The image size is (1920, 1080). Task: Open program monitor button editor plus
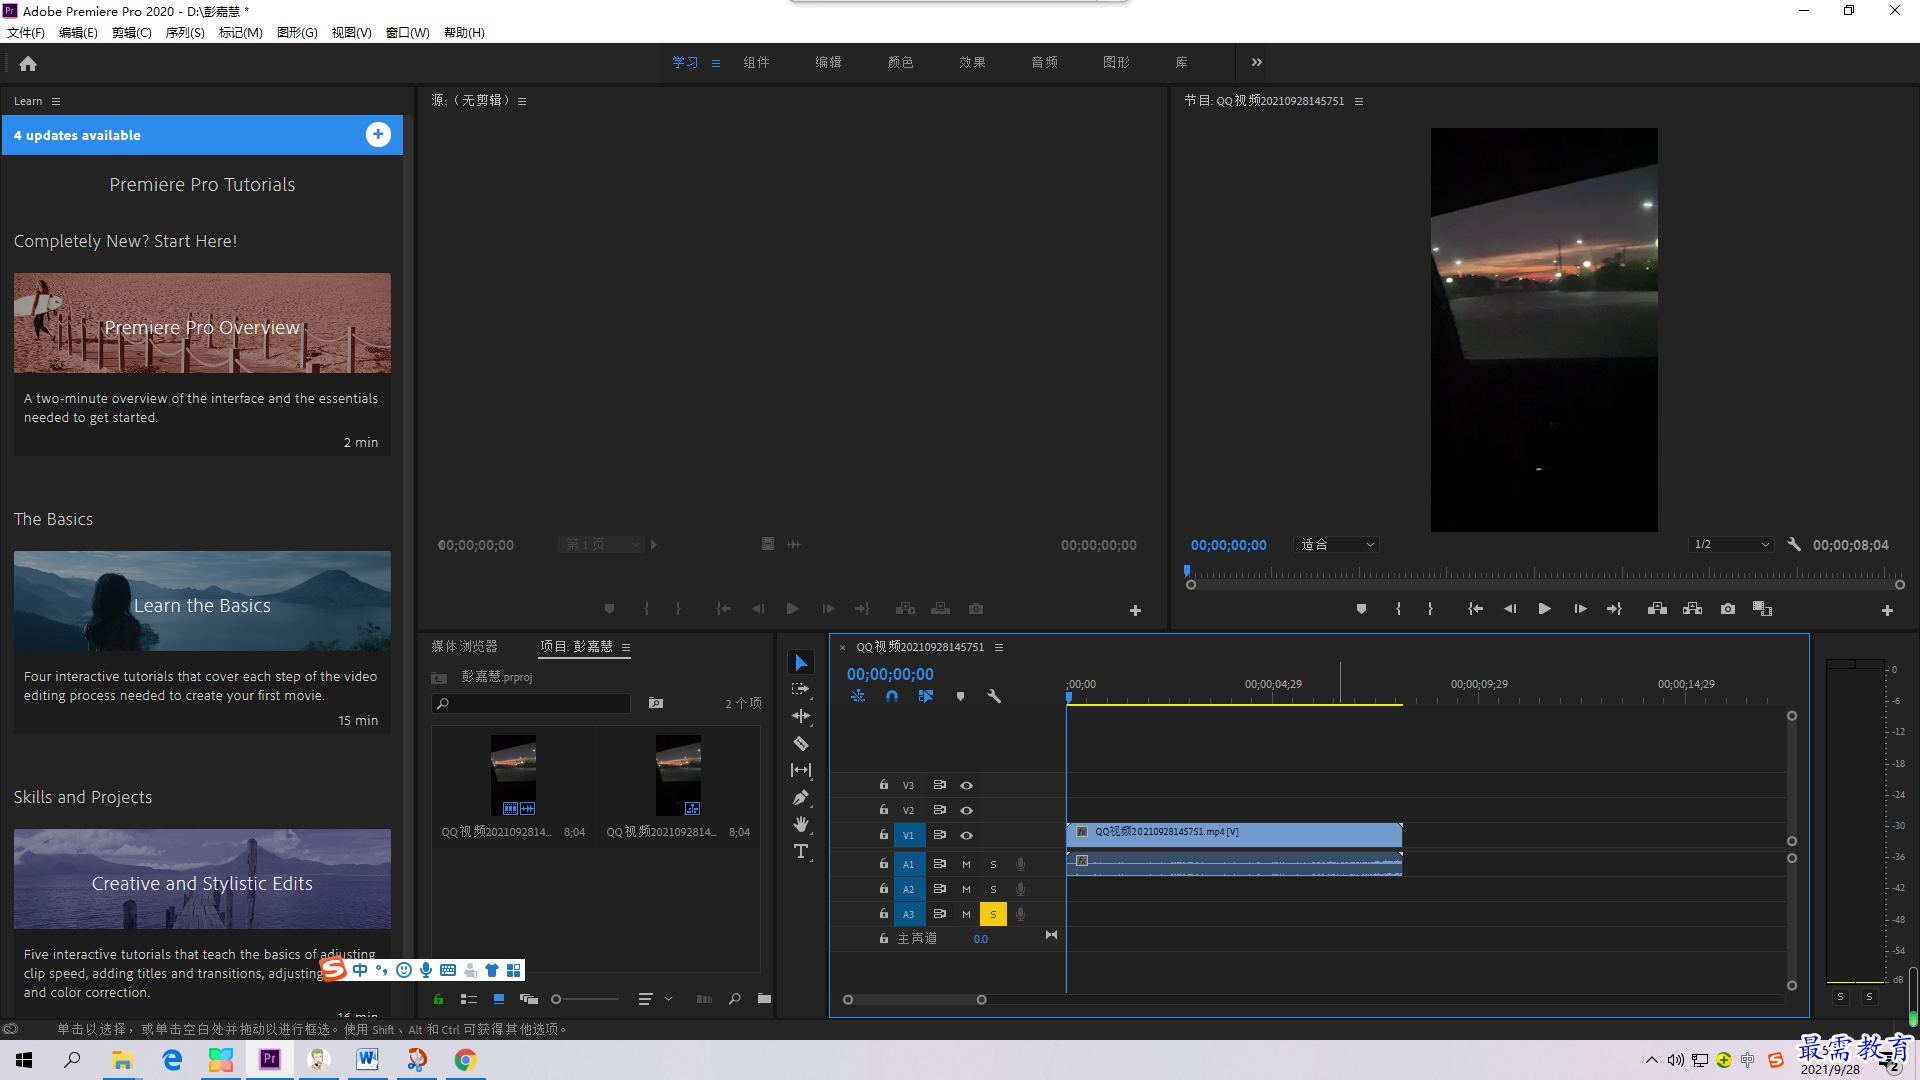click(x=1887, y=610)
